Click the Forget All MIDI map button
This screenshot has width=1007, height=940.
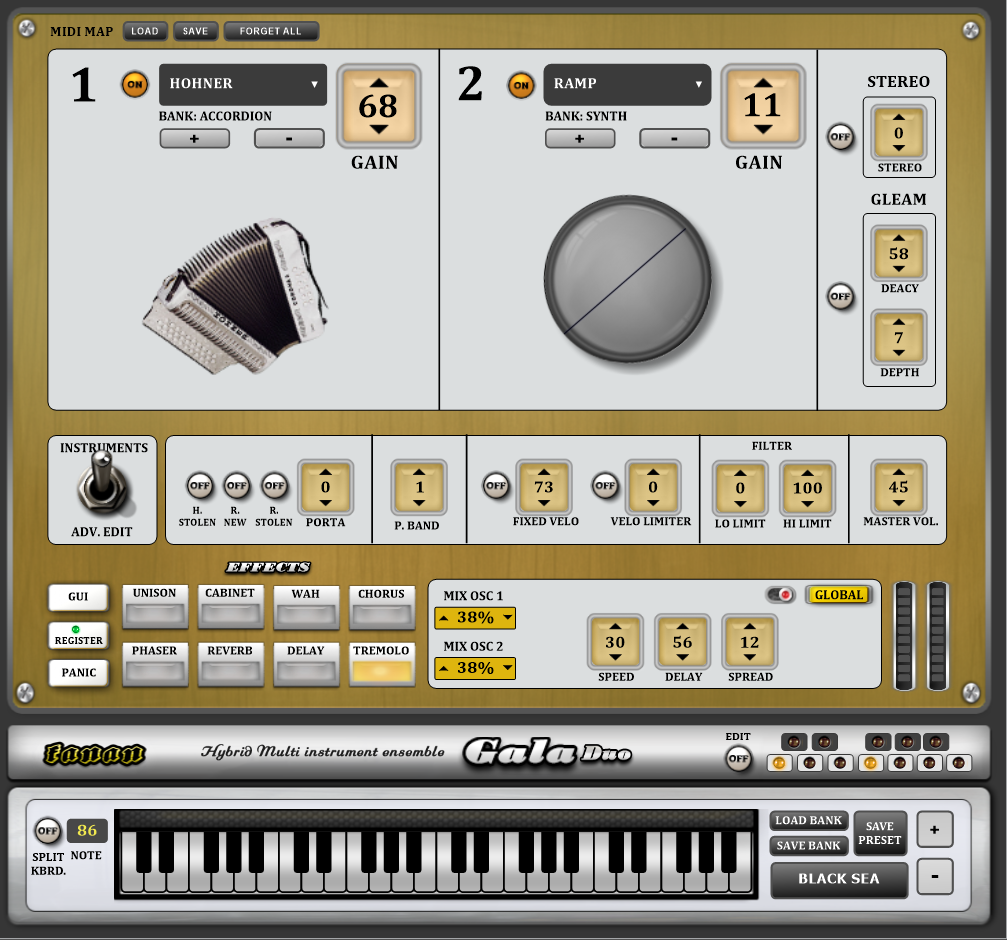(270, 31)
